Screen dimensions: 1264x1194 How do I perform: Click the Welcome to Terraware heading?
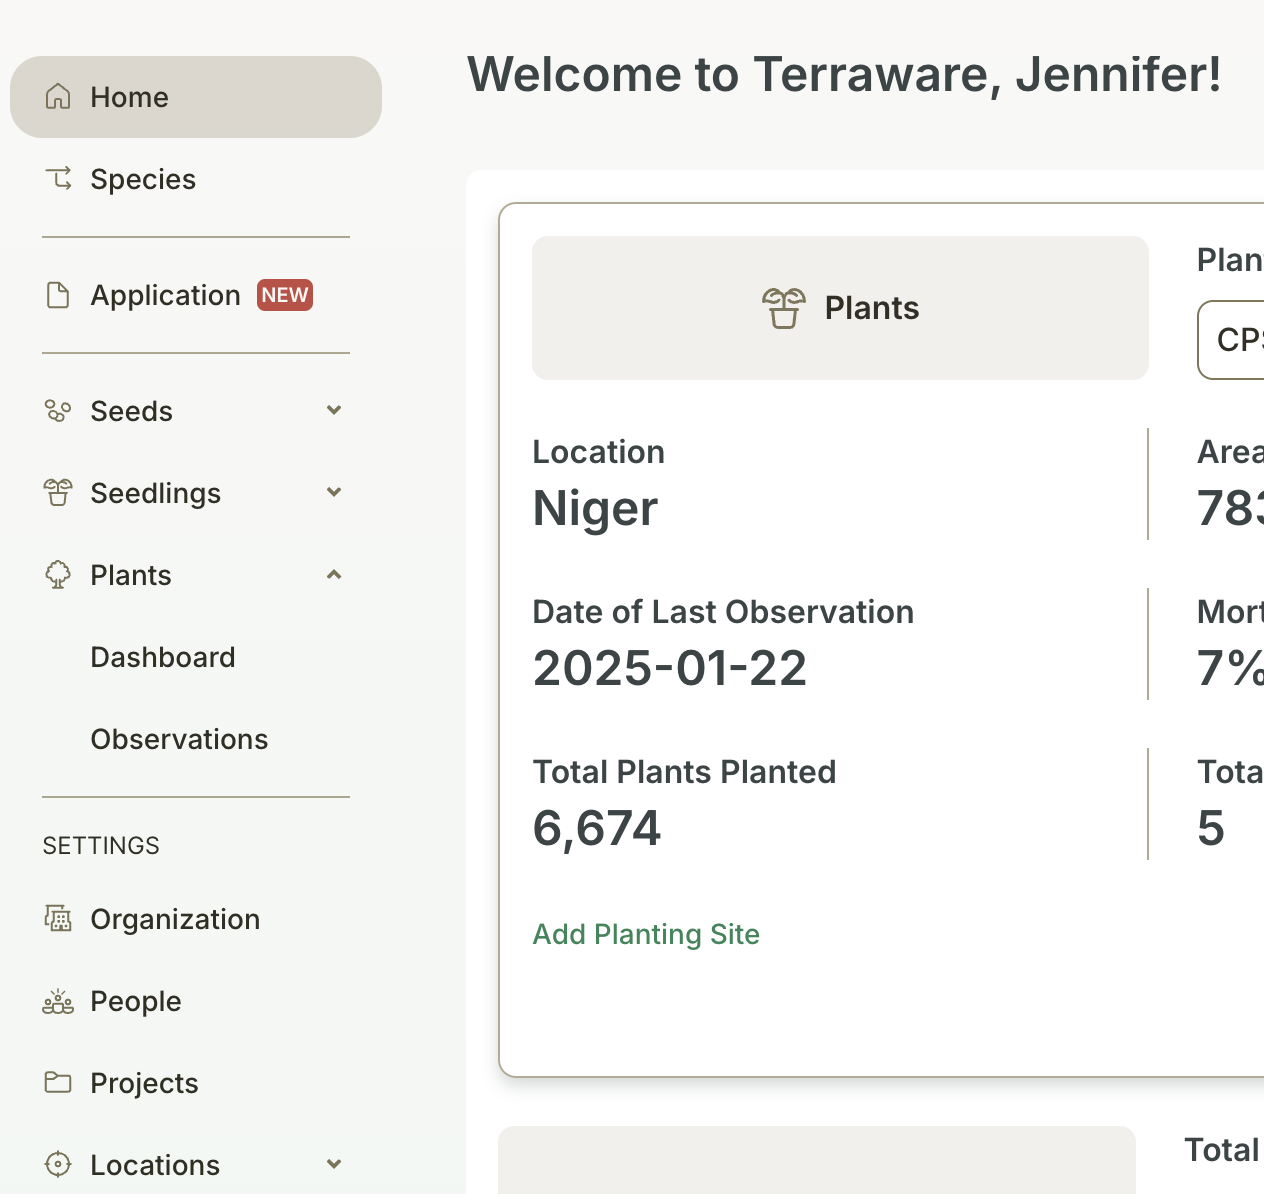(844, 74)
